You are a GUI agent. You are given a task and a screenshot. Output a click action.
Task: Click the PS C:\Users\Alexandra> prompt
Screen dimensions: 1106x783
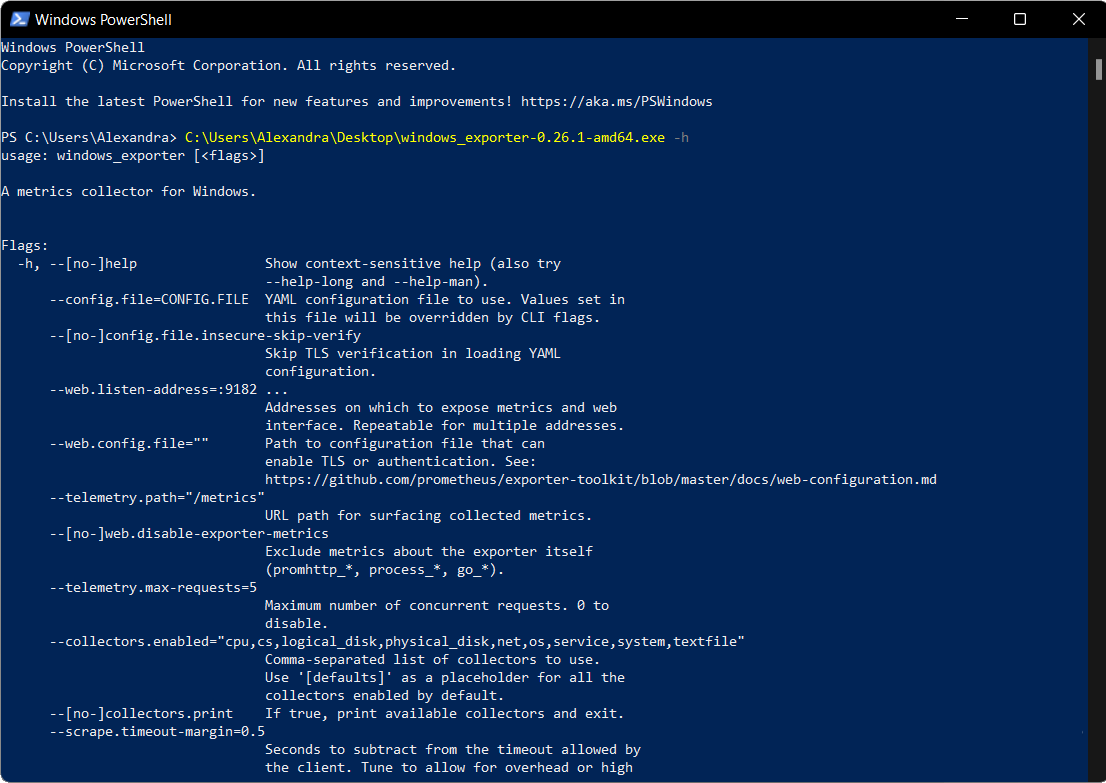(88, 138)
